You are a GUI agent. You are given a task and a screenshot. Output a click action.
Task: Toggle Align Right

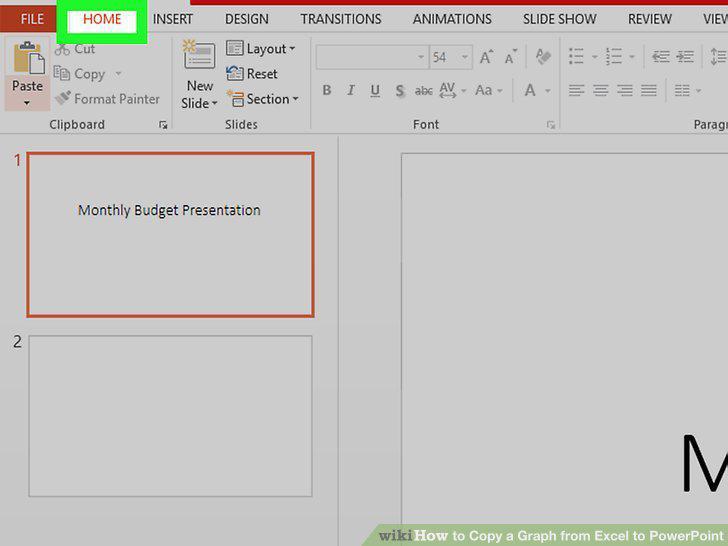[625, 90]
